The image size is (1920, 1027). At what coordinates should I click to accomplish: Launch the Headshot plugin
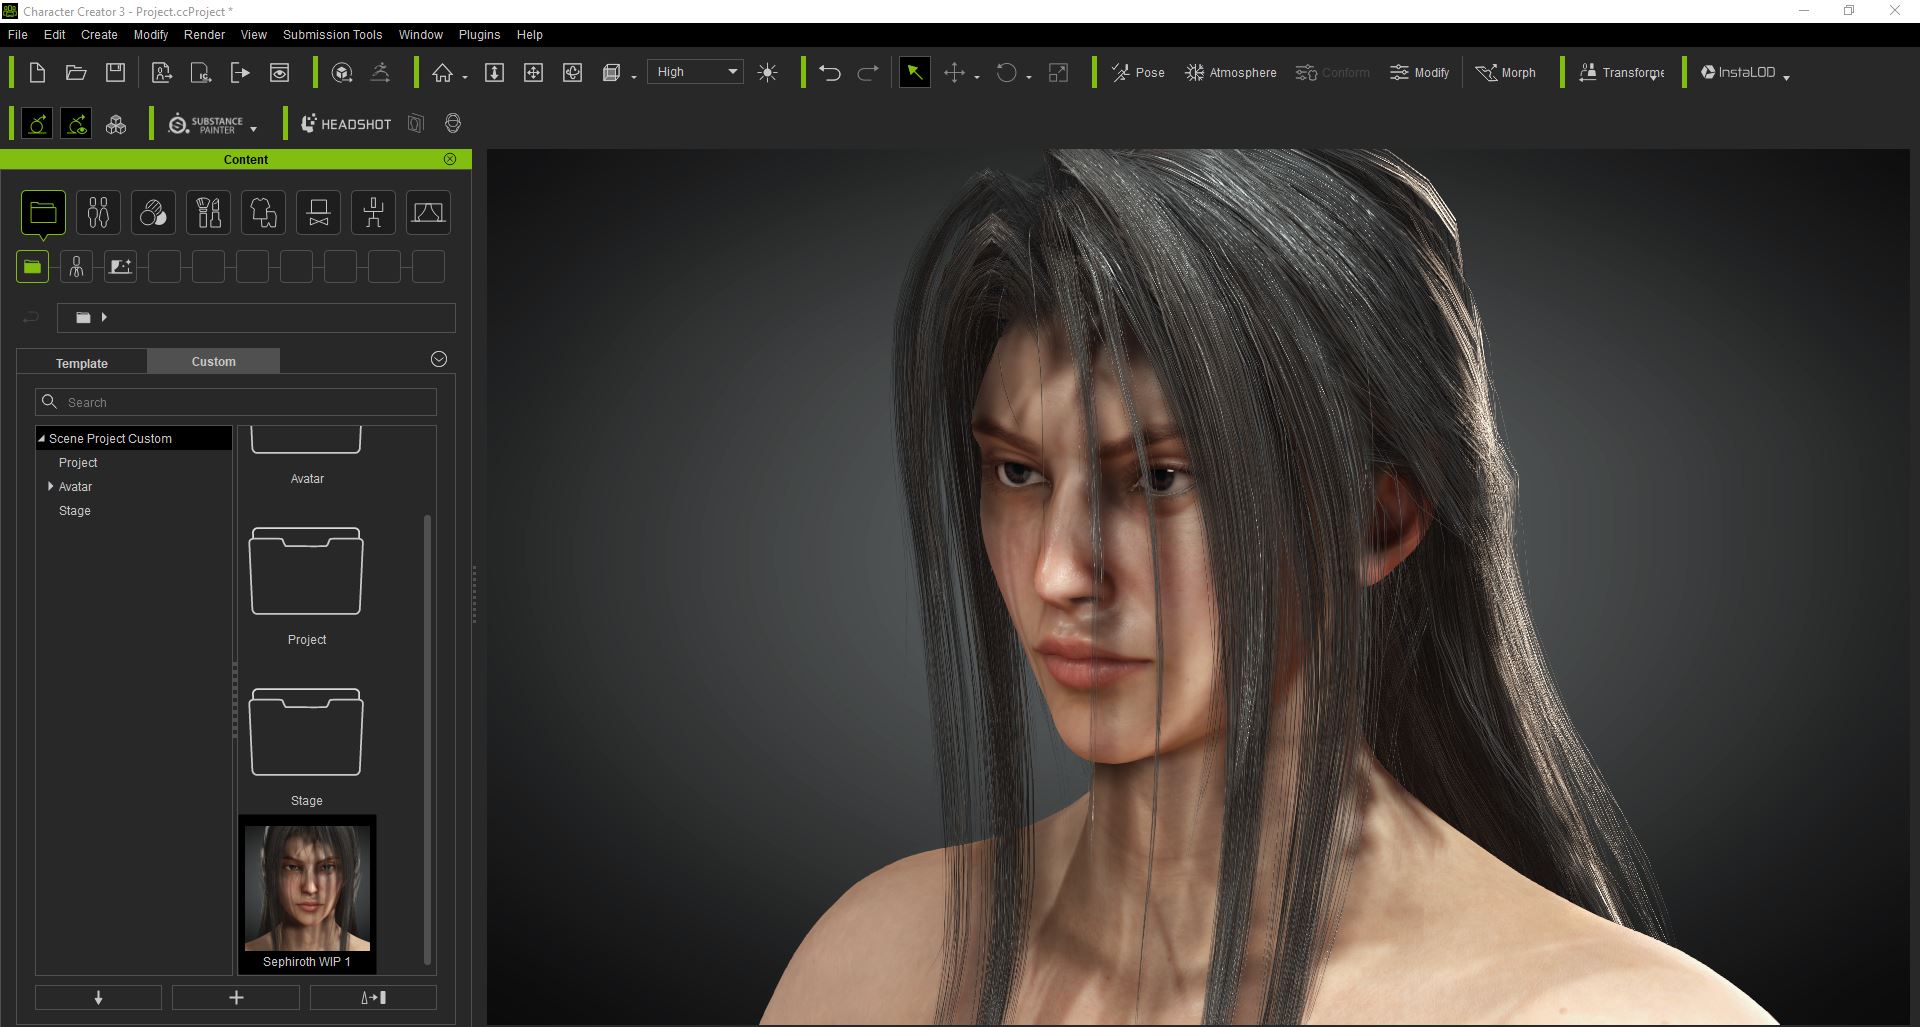pos(346,124)
